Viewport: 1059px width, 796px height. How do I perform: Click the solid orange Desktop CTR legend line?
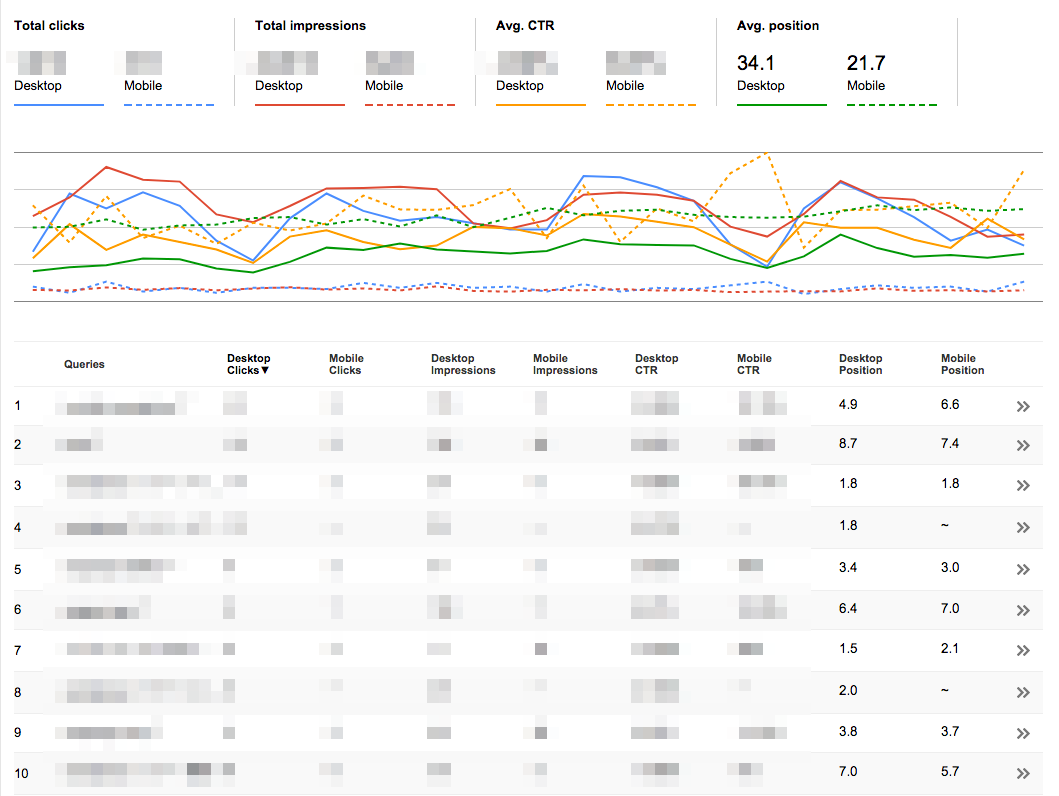540,105
